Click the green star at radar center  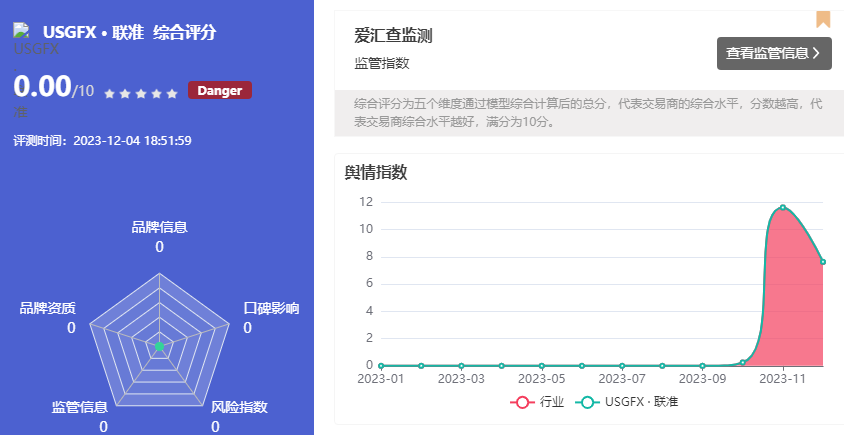(x=158, y=346)
